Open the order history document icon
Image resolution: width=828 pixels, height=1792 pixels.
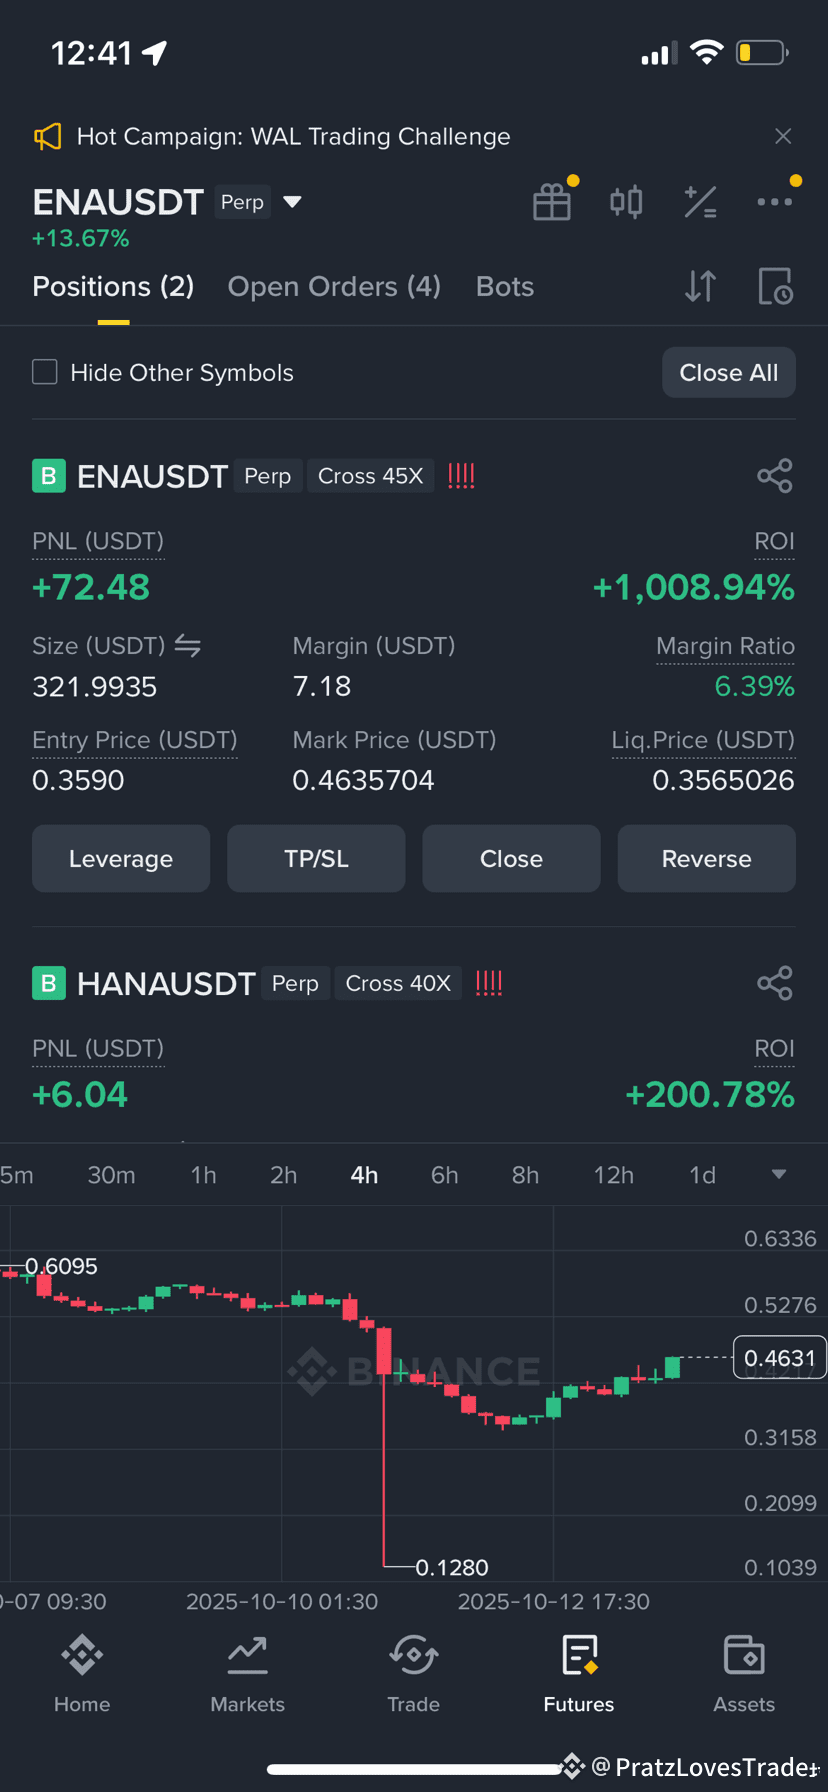(x=775, y=287)
